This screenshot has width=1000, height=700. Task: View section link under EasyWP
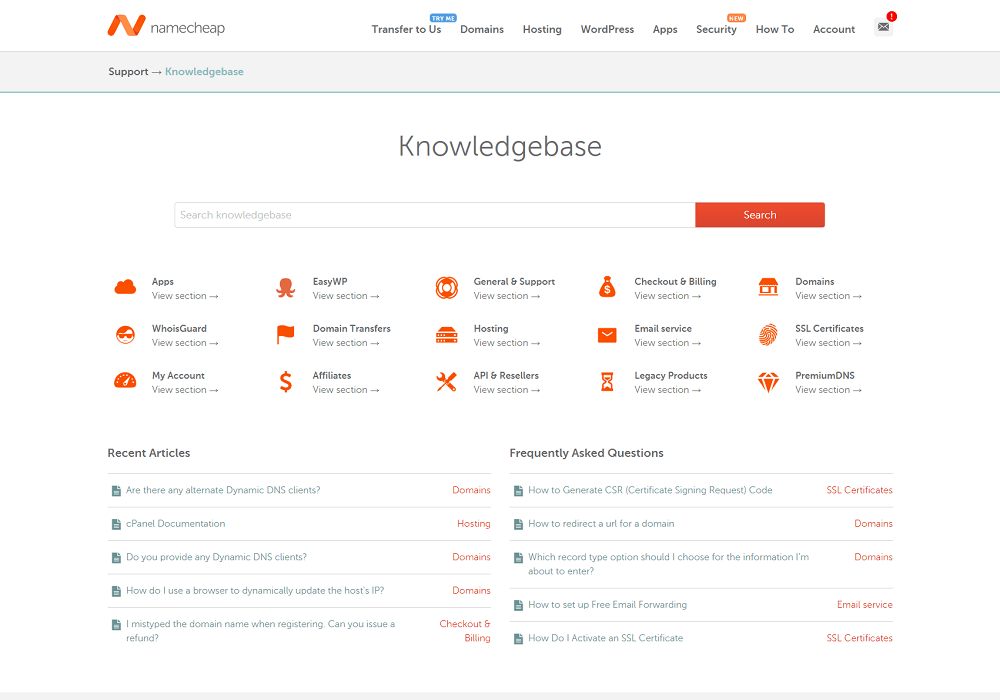click(x=346, y=296)
